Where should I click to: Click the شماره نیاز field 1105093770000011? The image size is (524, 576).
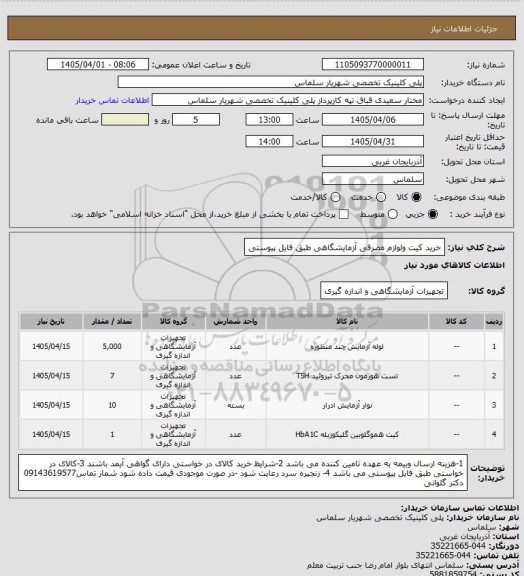373,65
